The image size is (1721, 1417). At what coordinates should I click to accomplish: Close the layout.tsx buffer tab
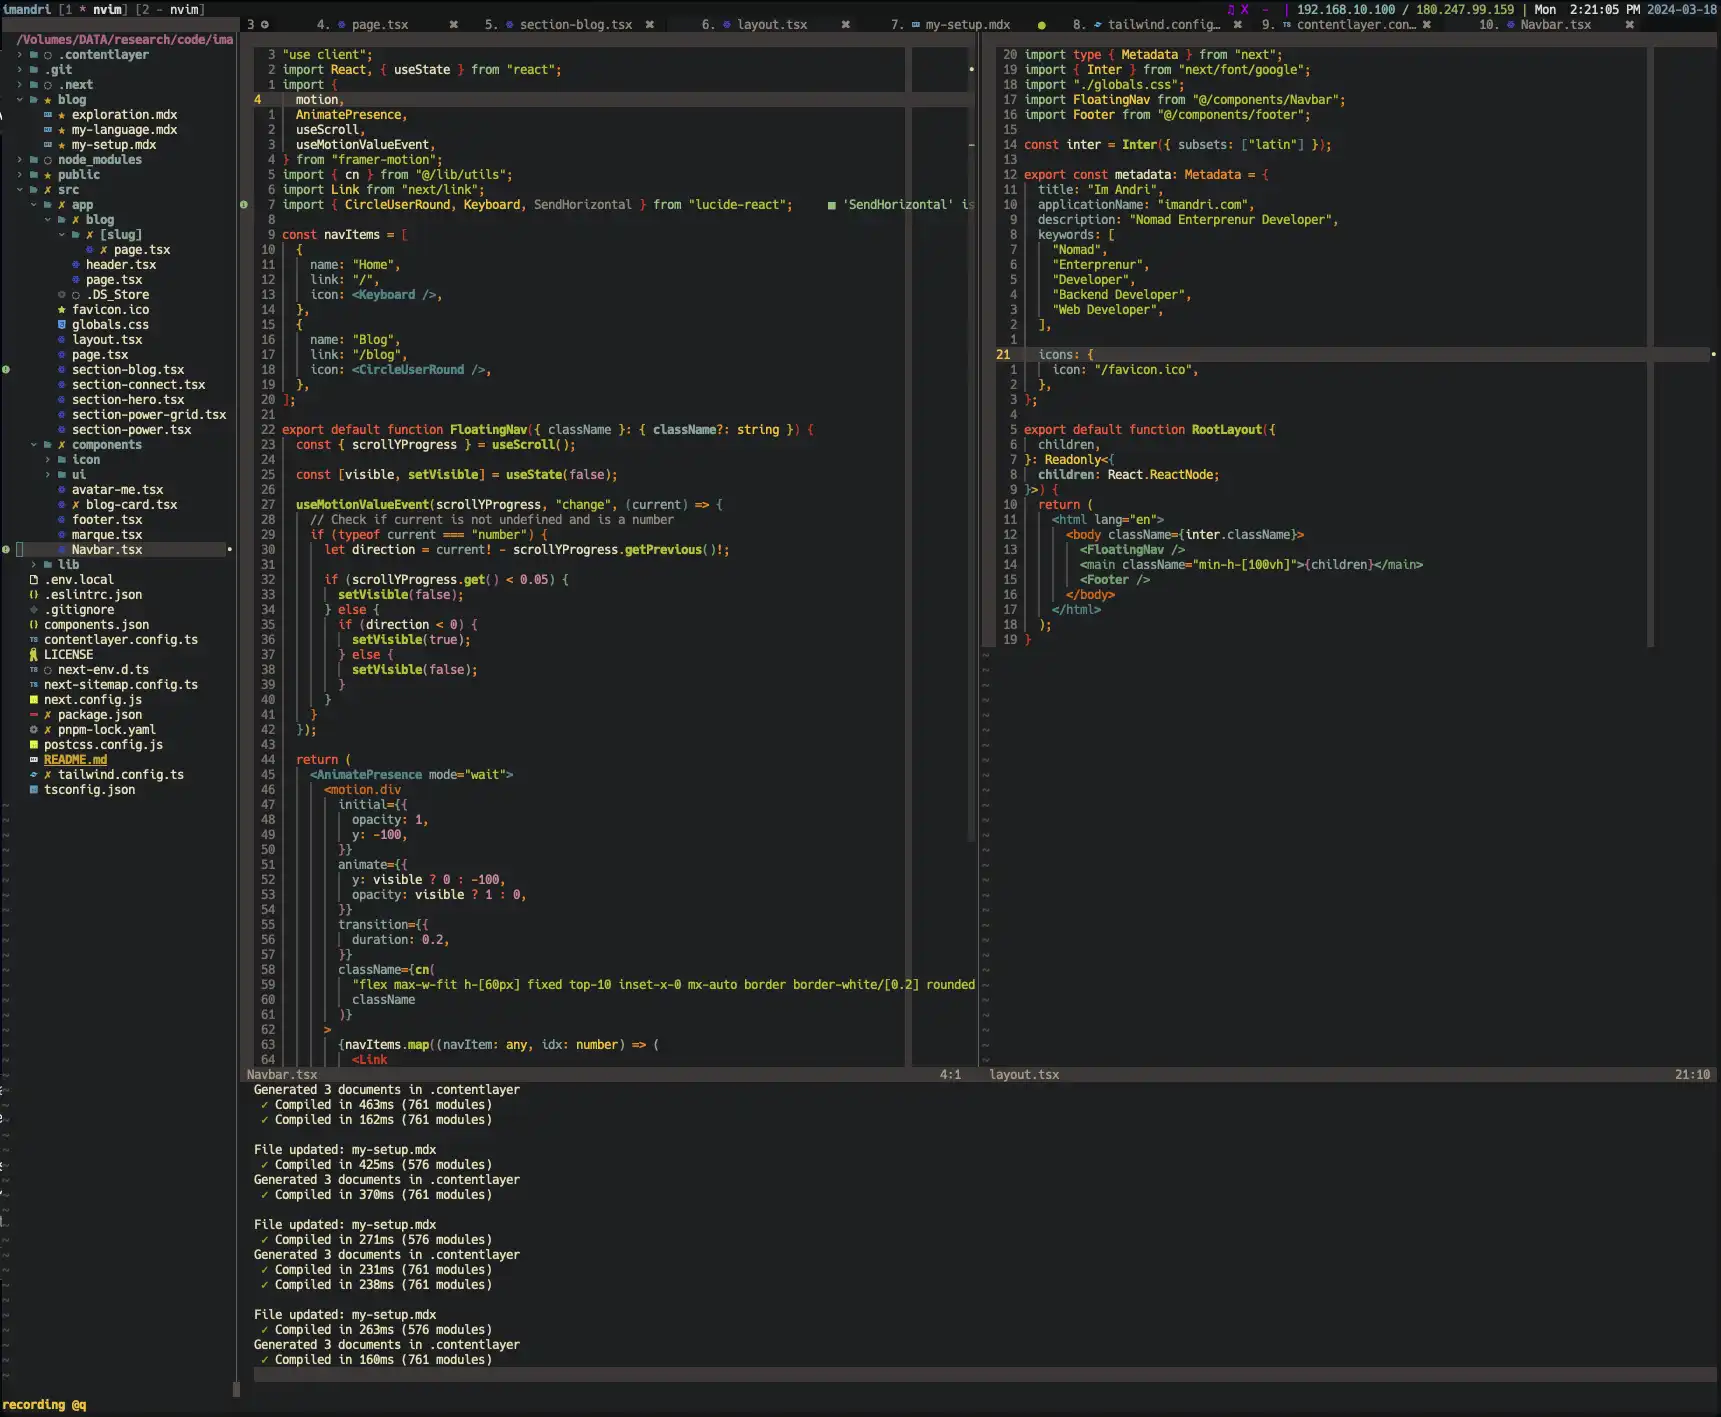pos(845,25)
